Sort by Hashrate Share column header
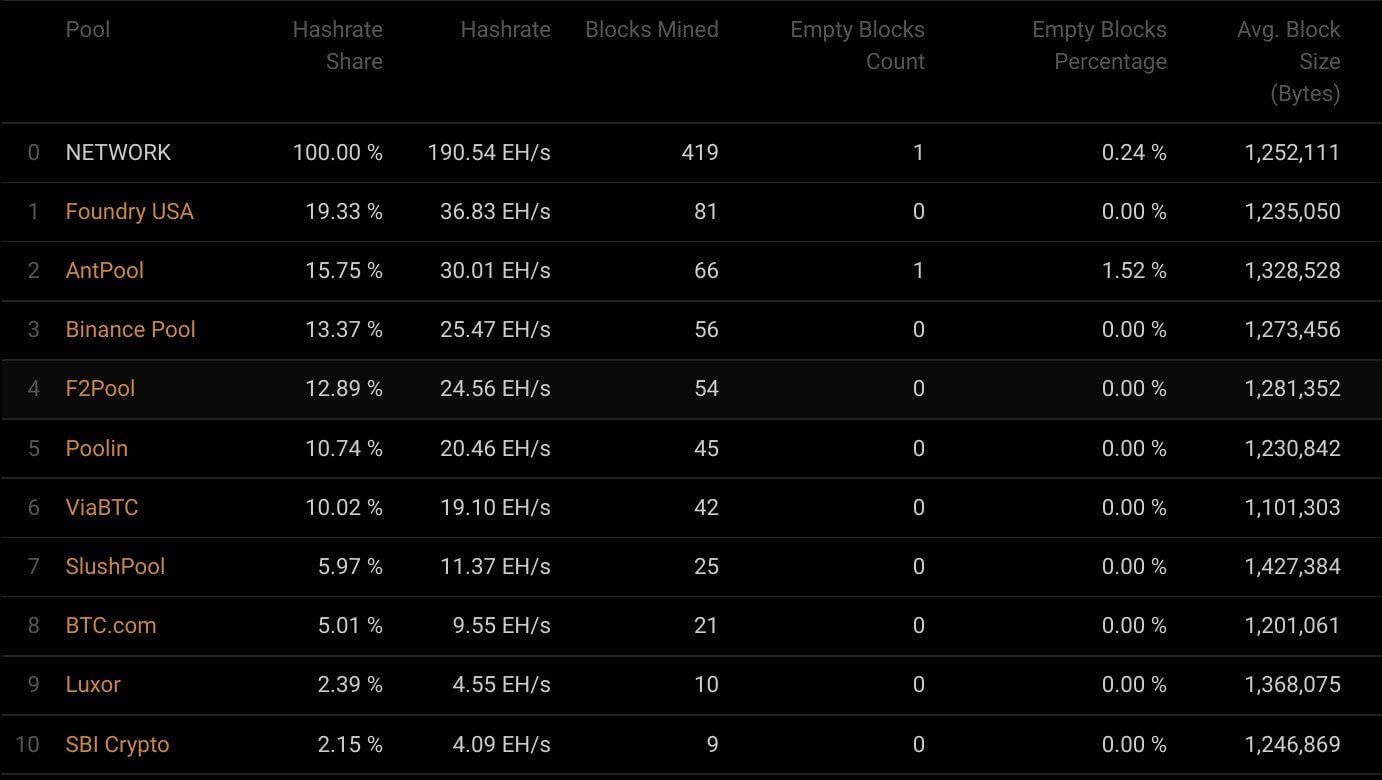Viewport: 1382px width, 780px height. click(337, 46)
